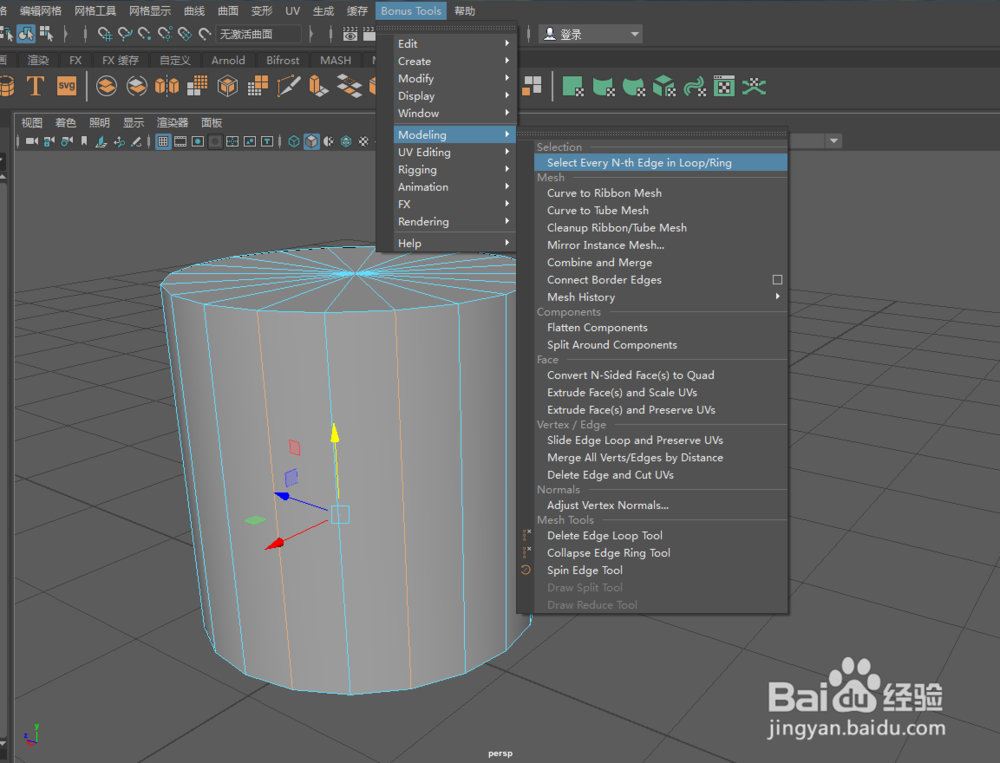Toggle the viewport grid display
Image resolution: width=1000 pixels, height=763 pixels.
(163, 141)
